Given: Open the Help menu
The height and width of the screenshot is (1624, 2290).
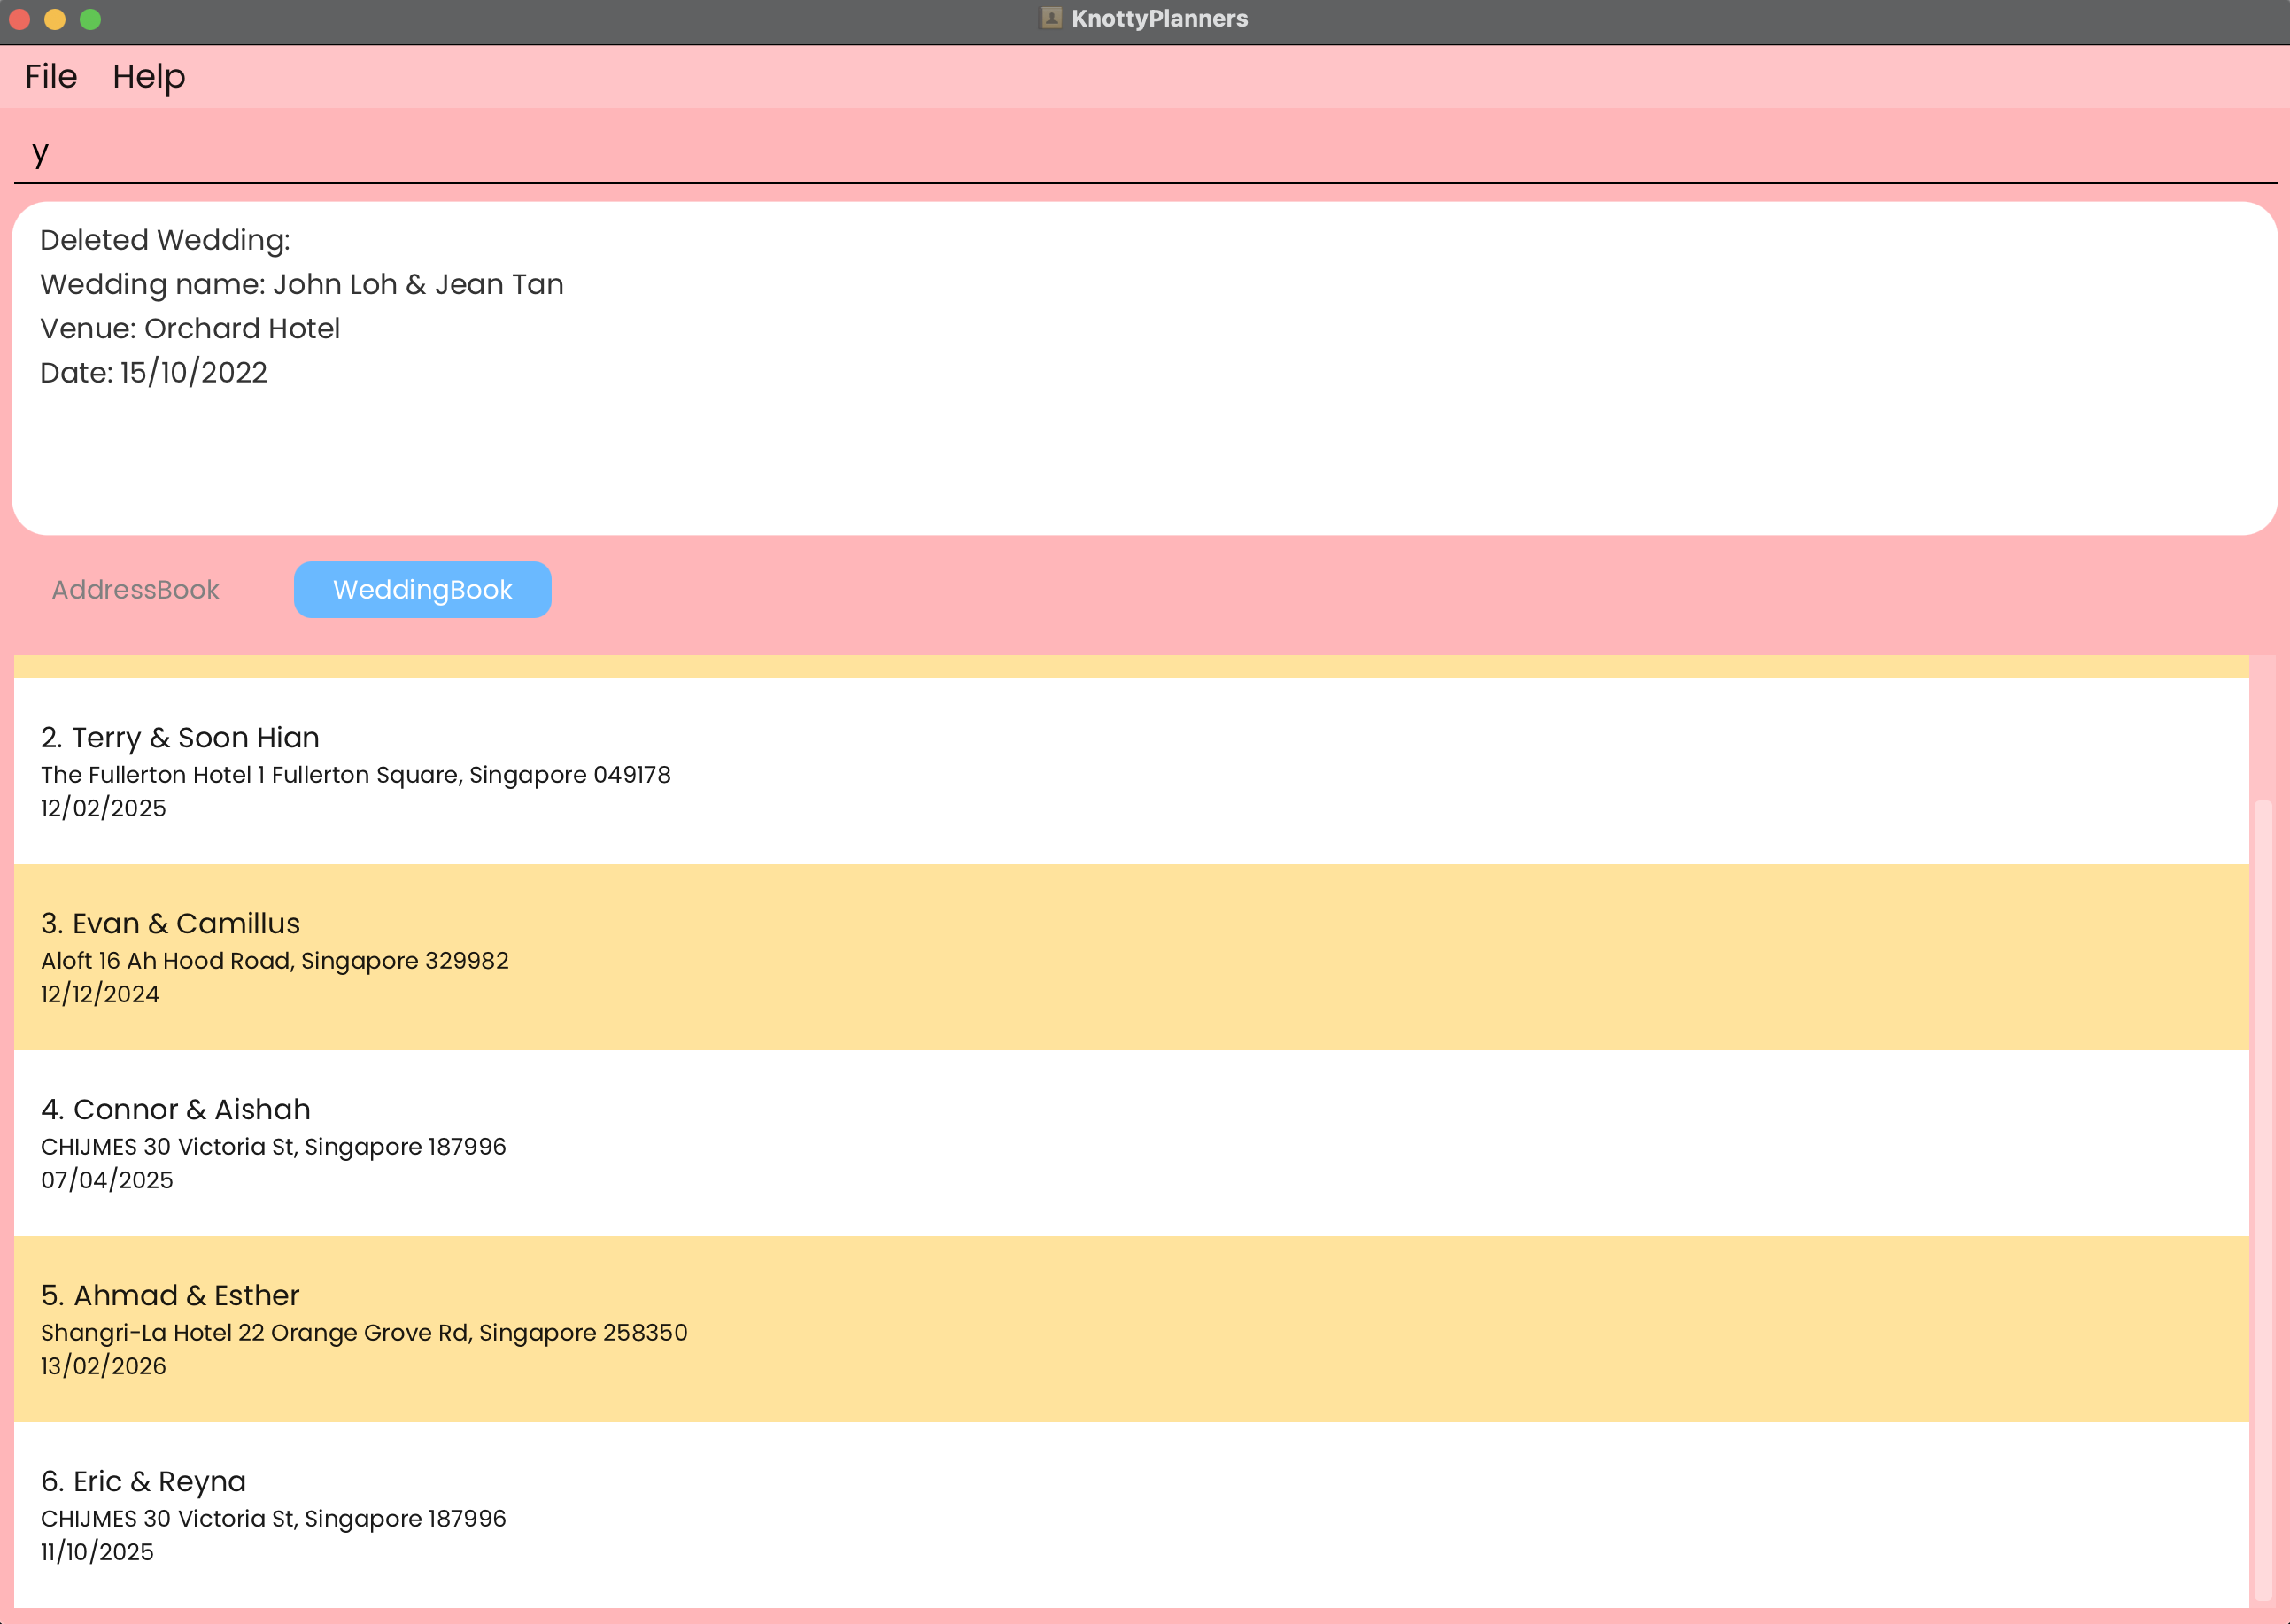Looking at the screenshot, I should coord(148,76).
